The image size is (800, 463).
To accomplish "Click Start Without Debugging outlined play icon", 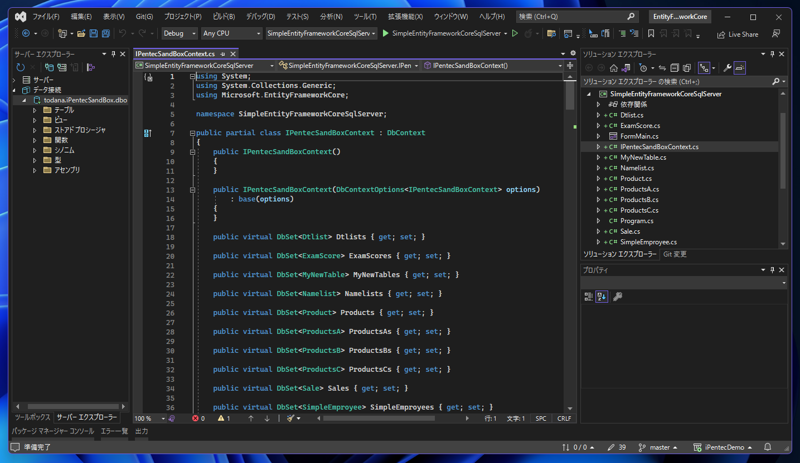I will (x=515, y=33).
